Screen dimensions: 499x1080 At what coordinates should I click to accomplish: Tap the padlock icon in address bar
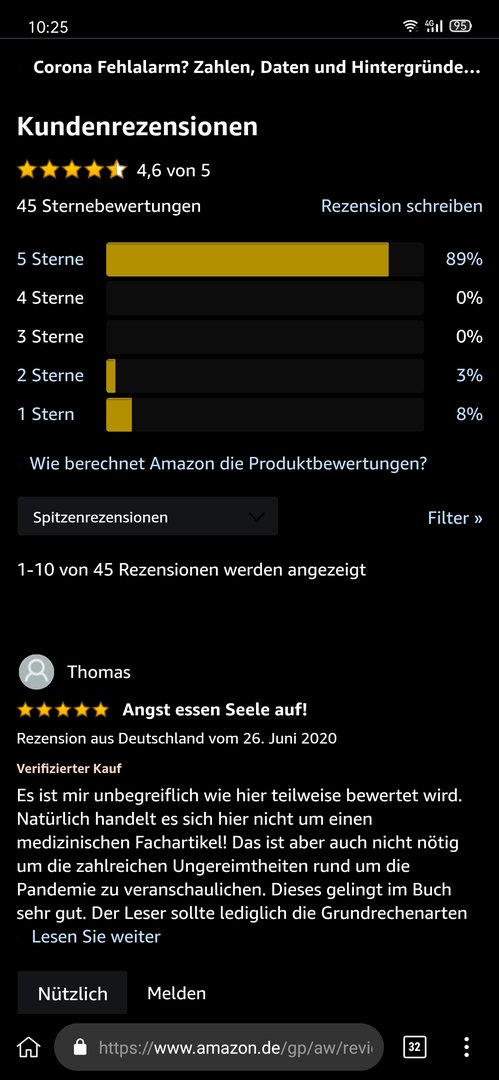point(80,1048)
